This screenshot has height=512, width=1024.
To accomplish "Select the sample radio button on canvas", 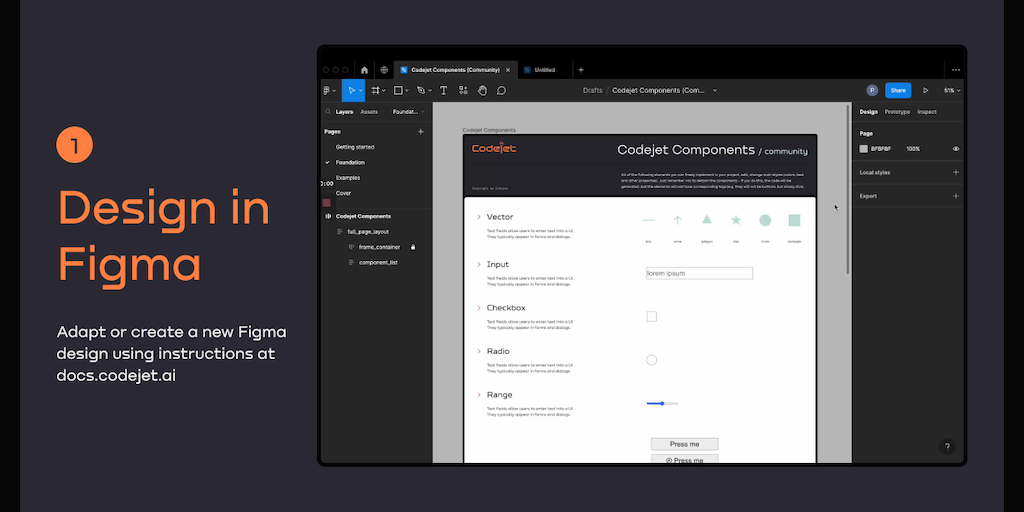I will coord(652,360).
